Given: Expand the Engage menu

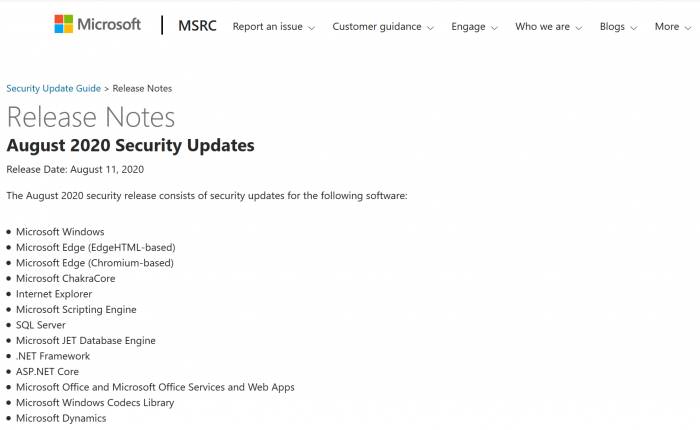Looking at the screenshot, I should 474,27.
